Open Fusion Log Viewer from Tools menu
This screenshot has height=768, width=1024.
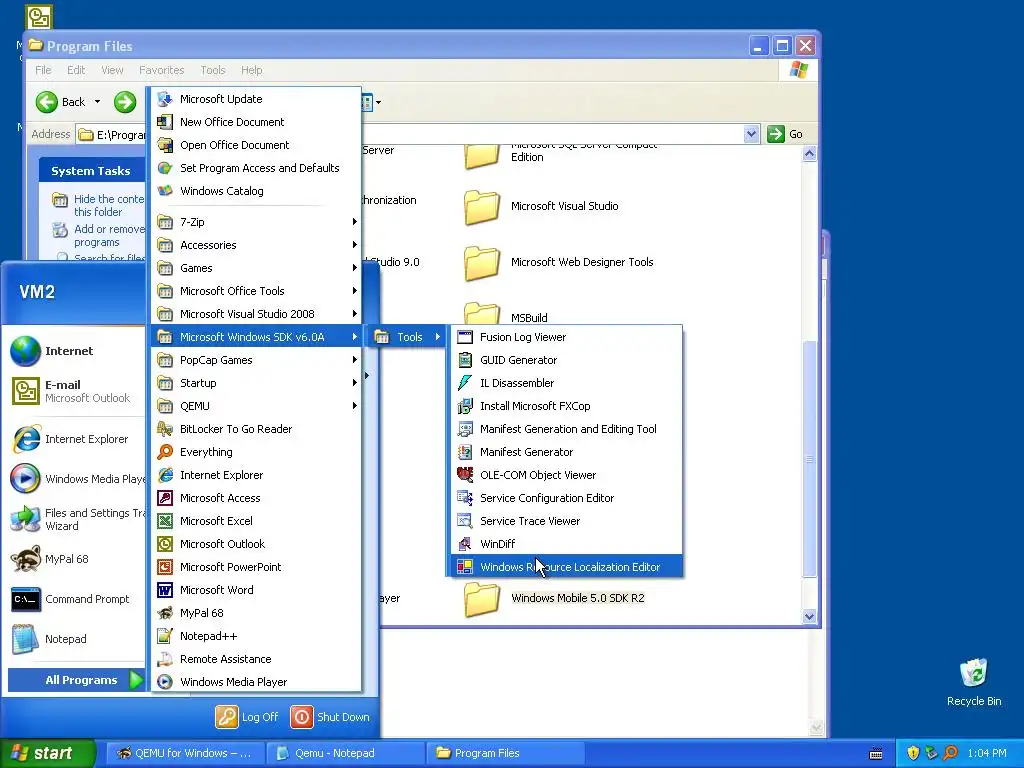tap(566, 337)
